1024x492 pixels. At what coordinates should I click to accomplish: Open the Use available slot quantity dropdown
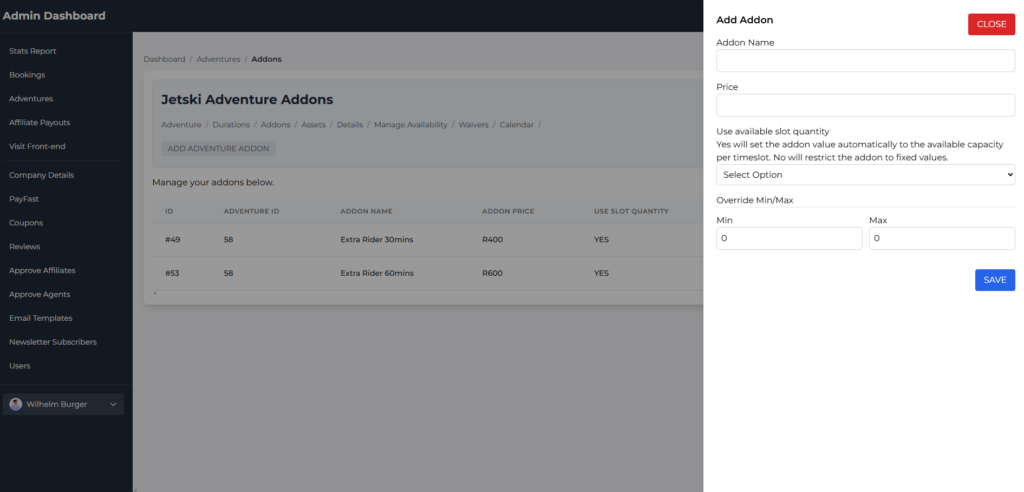pyautogui.click(x=865, y=174)
